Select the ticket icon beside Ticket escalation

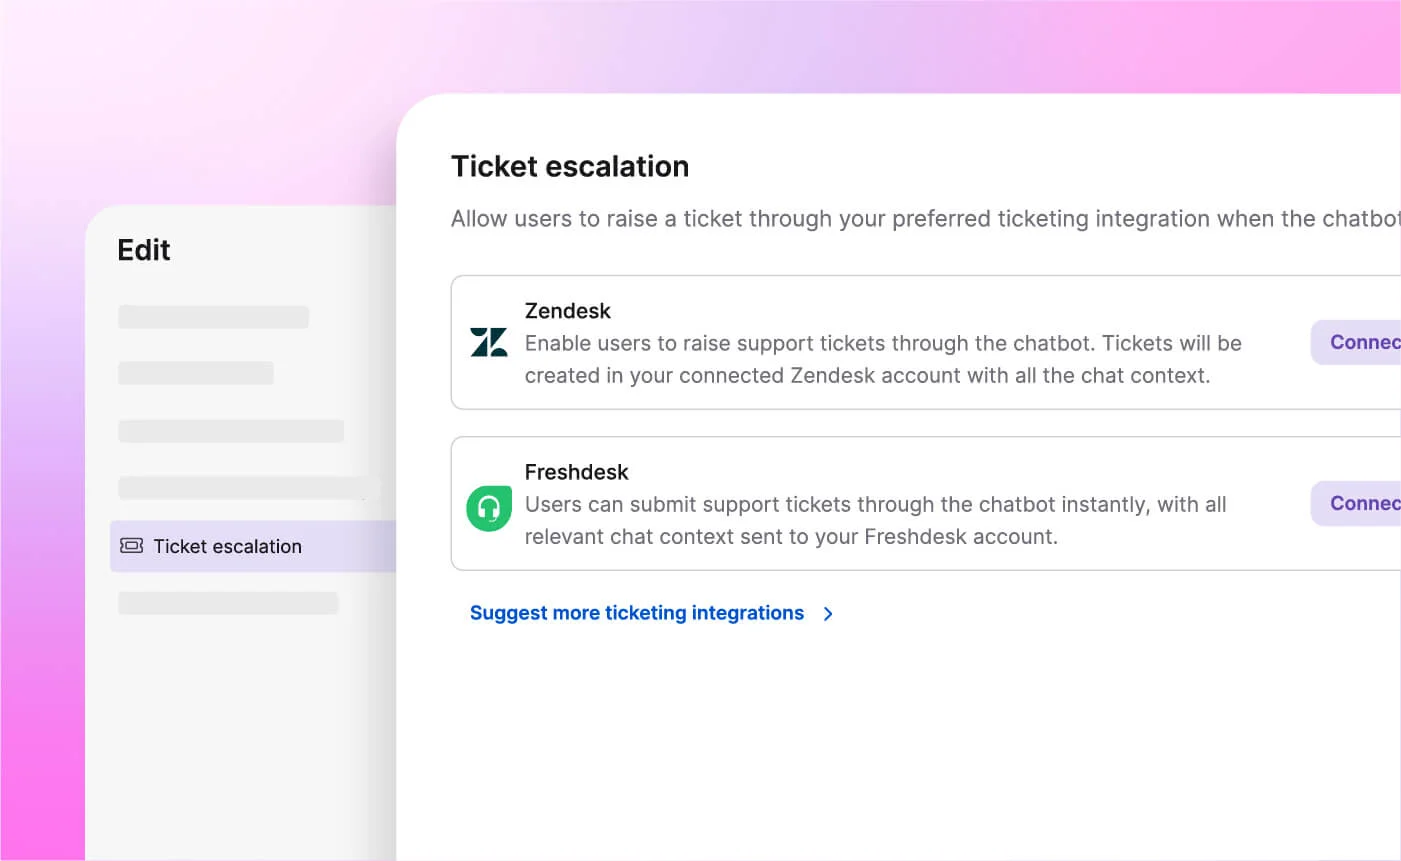click(x=132, y=546)
